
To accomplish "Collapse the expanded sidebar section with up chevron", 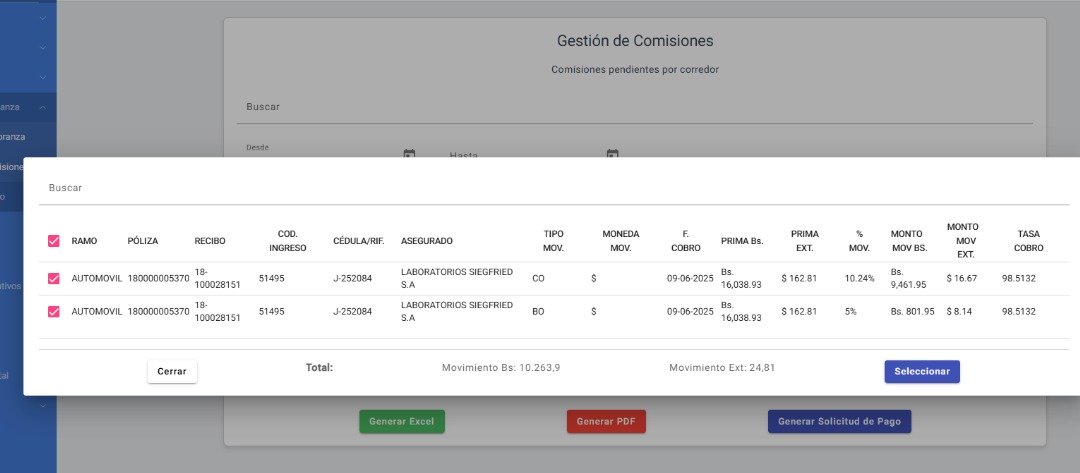I will 43,107.
